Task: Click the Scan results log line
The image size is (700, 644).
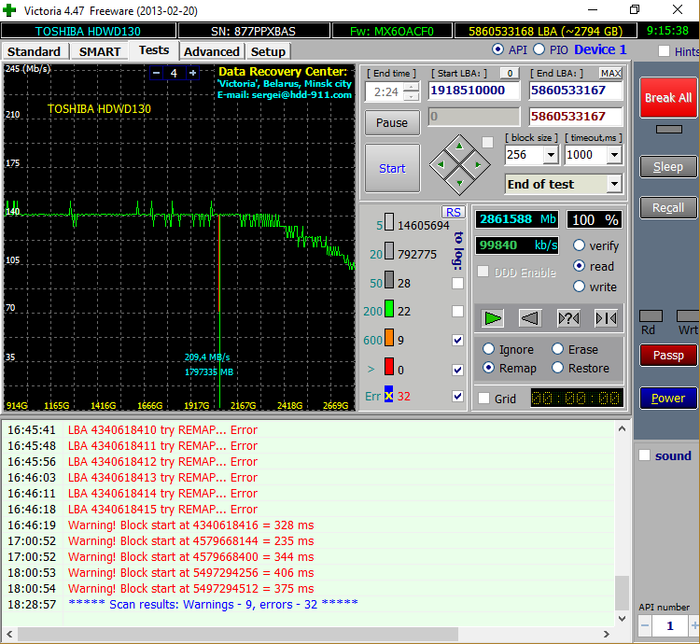Action: (213, 604)
